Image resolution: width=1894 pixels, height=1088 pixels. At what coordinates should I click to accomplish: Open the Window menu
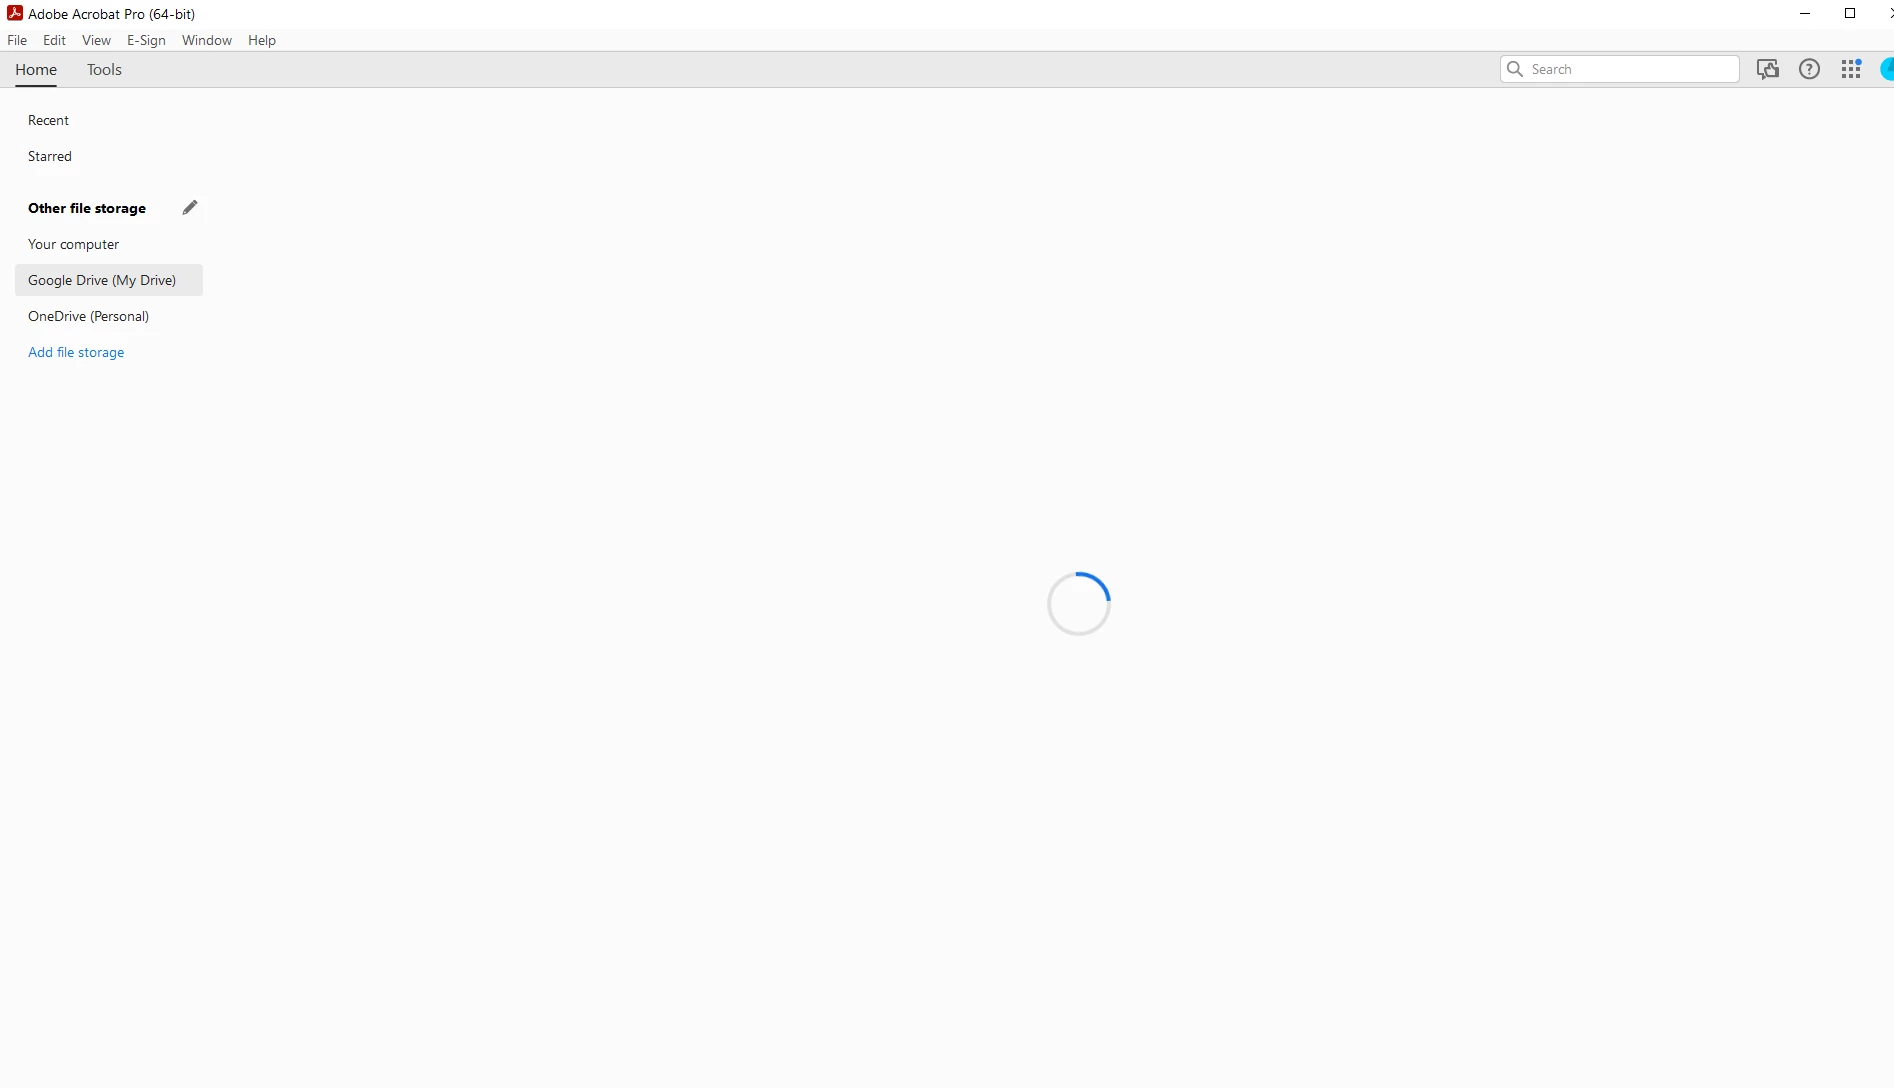[207, 40]
